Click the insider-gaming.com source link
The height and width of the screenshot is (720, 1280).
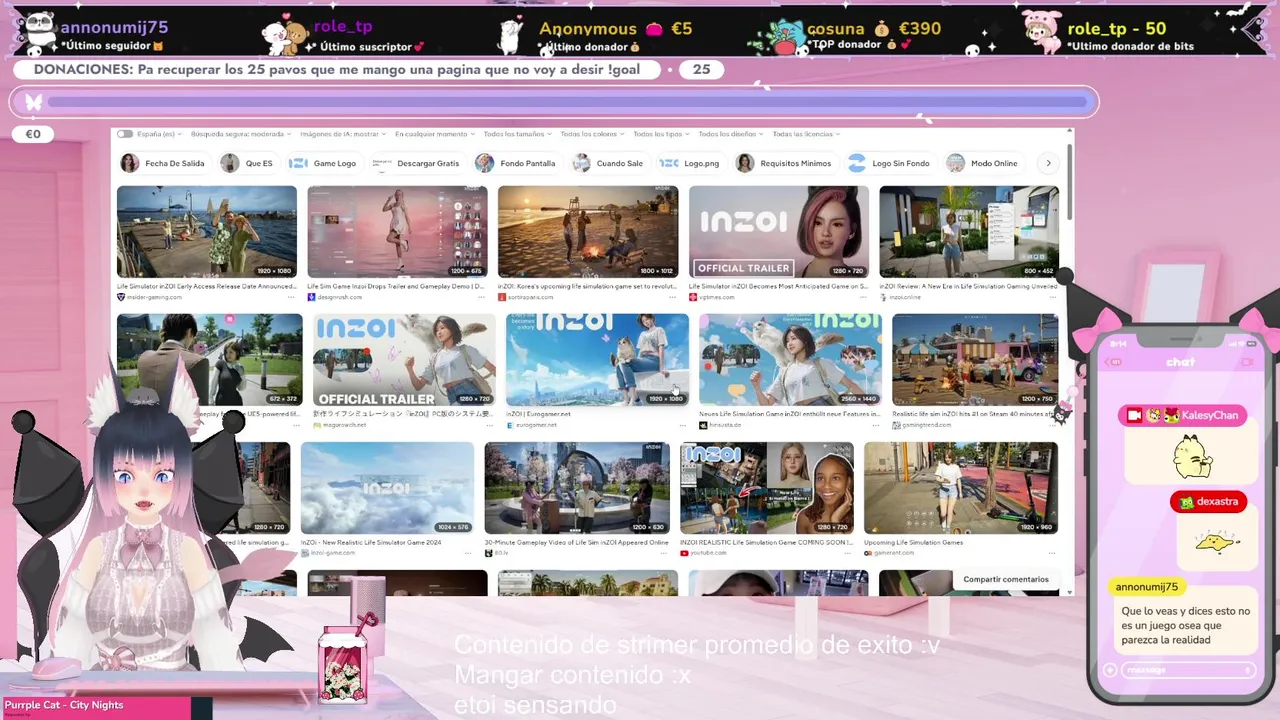point(154,297)
